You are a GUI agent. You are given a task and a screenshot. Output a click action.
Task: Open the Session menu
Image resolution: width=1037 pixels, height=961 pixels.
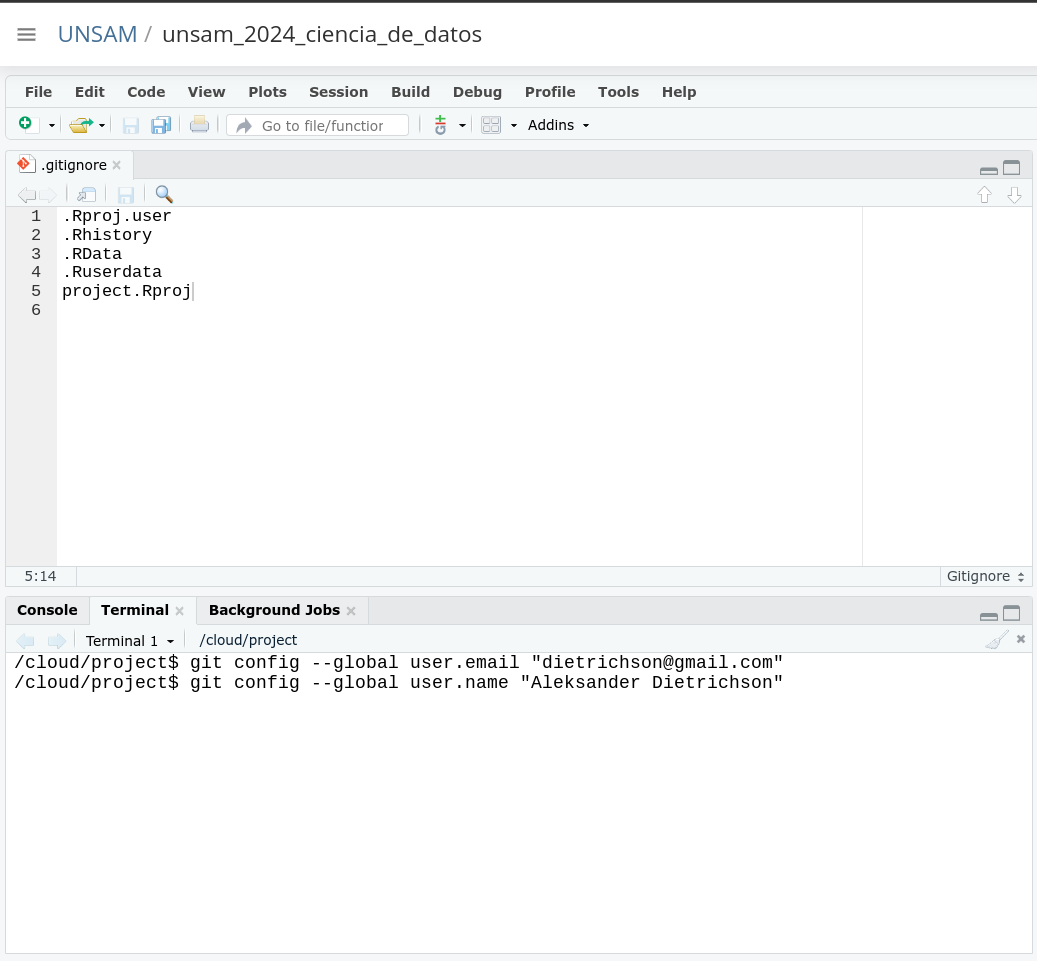coord(338,92)
